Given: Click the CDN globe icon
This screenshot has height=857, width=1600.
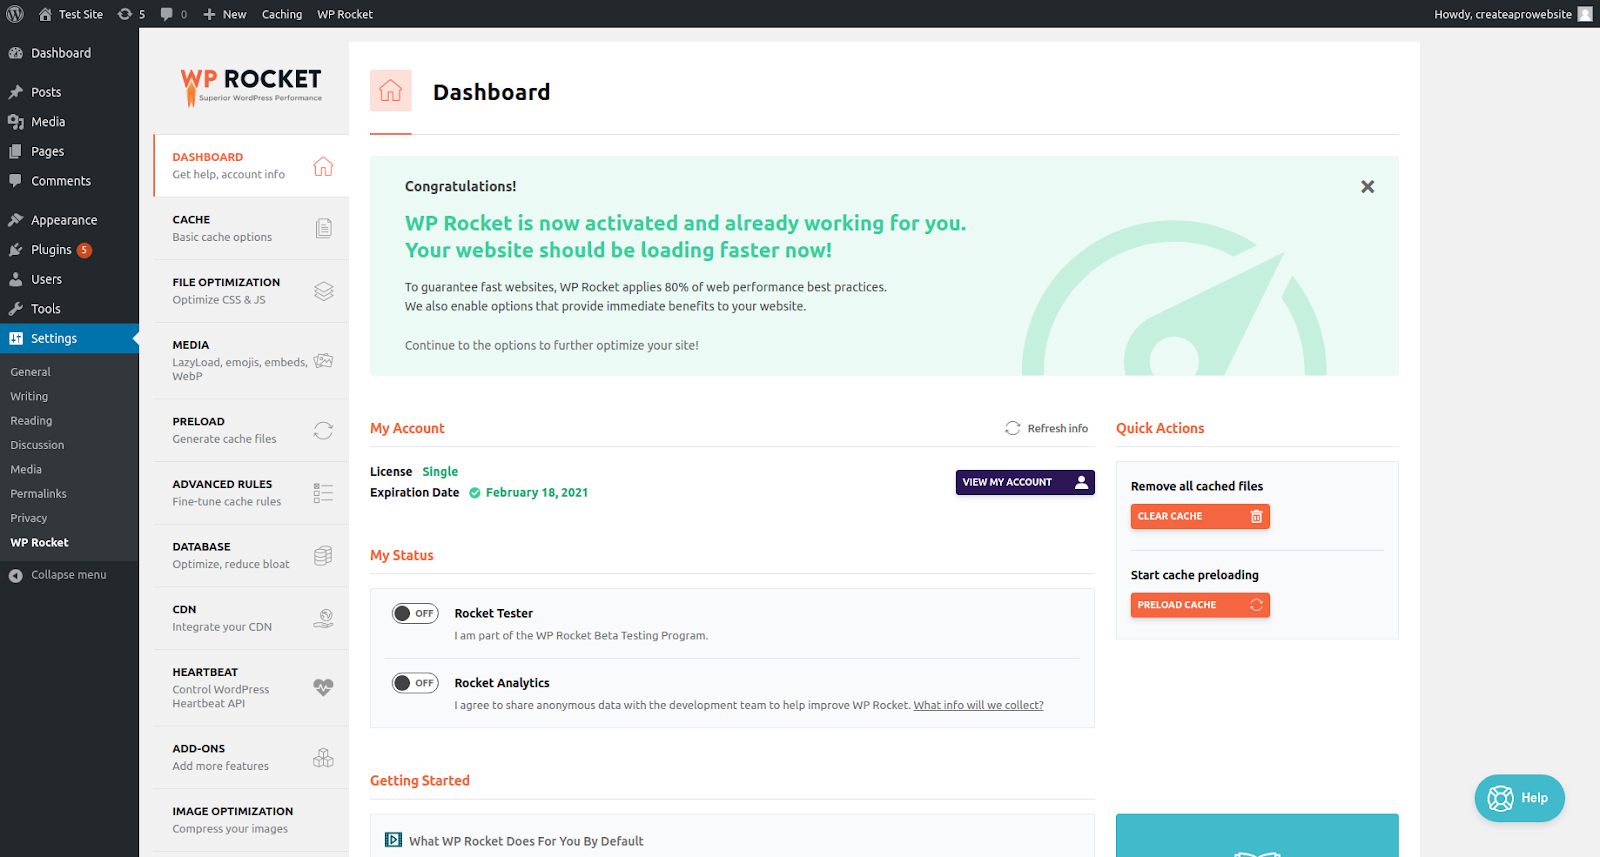Looking at the screenshot, I should point(323,618).
